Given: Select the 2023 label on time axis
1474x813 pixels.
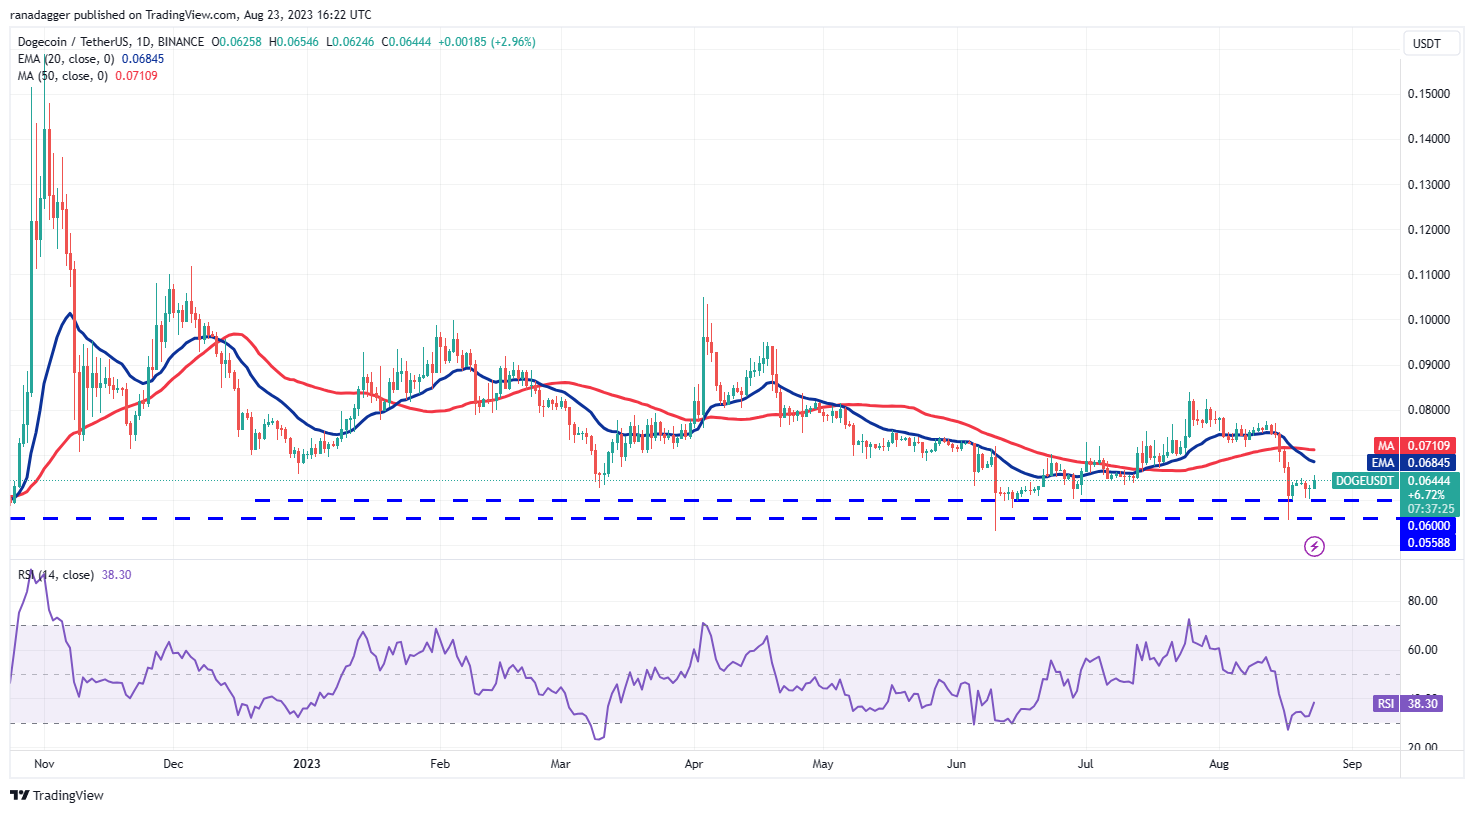Looking at the screenshot, I should (305, 763).
